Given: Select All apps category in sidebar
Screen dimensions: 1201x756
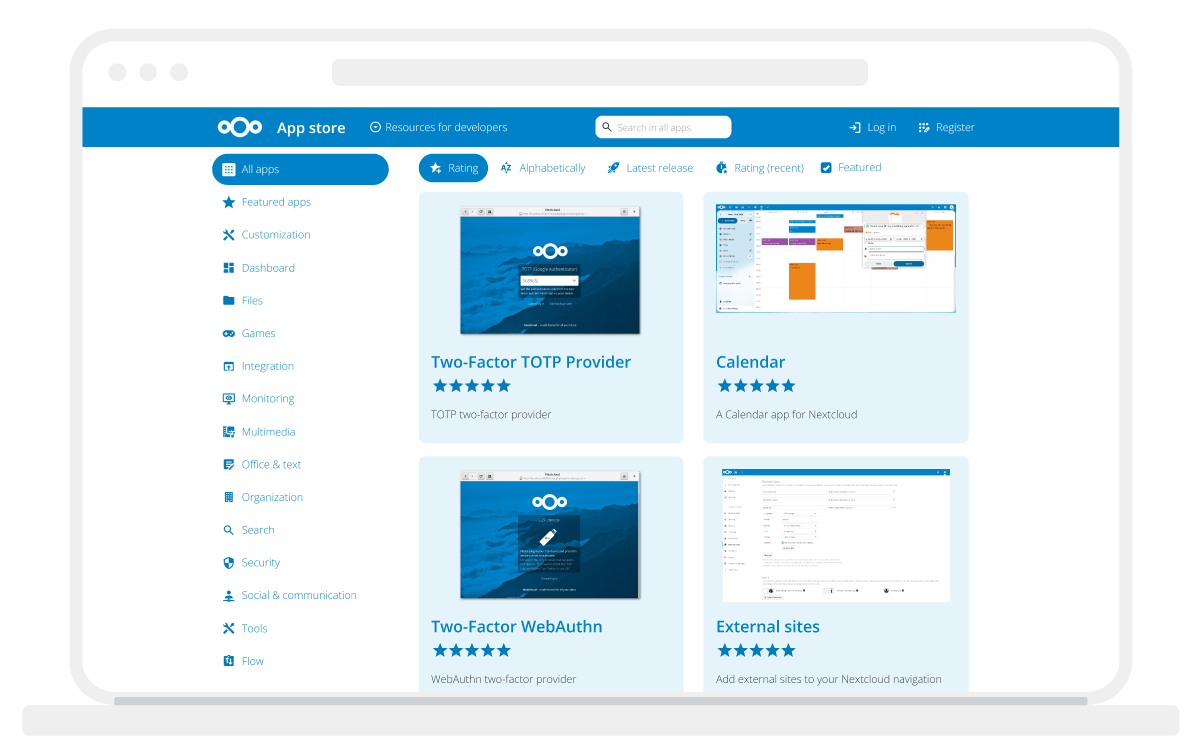Looking at the screenshot, I should 300,170.
